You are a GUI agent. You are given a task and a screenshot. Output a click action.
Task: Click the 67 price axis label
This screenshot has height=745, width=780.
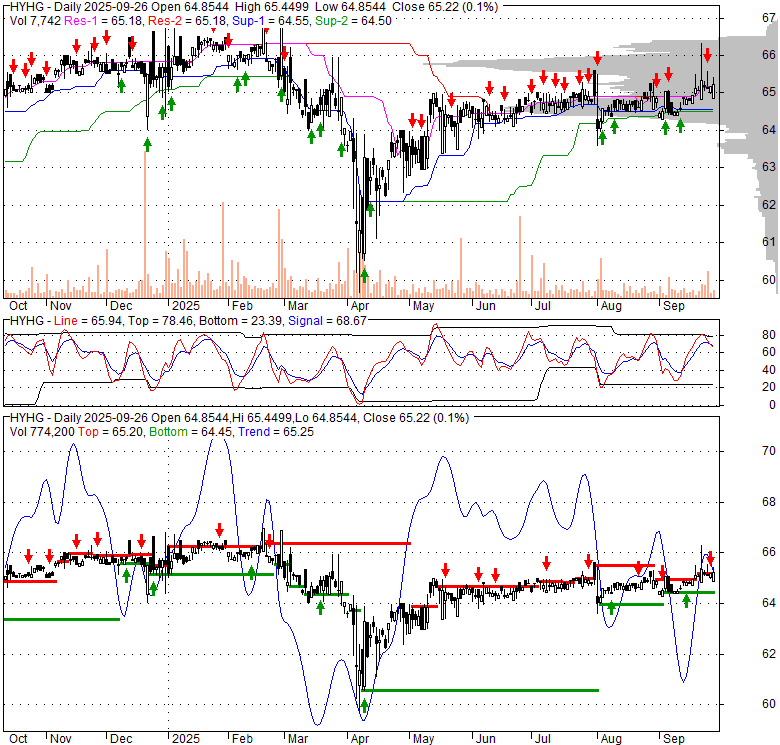(x=769, y=17)
